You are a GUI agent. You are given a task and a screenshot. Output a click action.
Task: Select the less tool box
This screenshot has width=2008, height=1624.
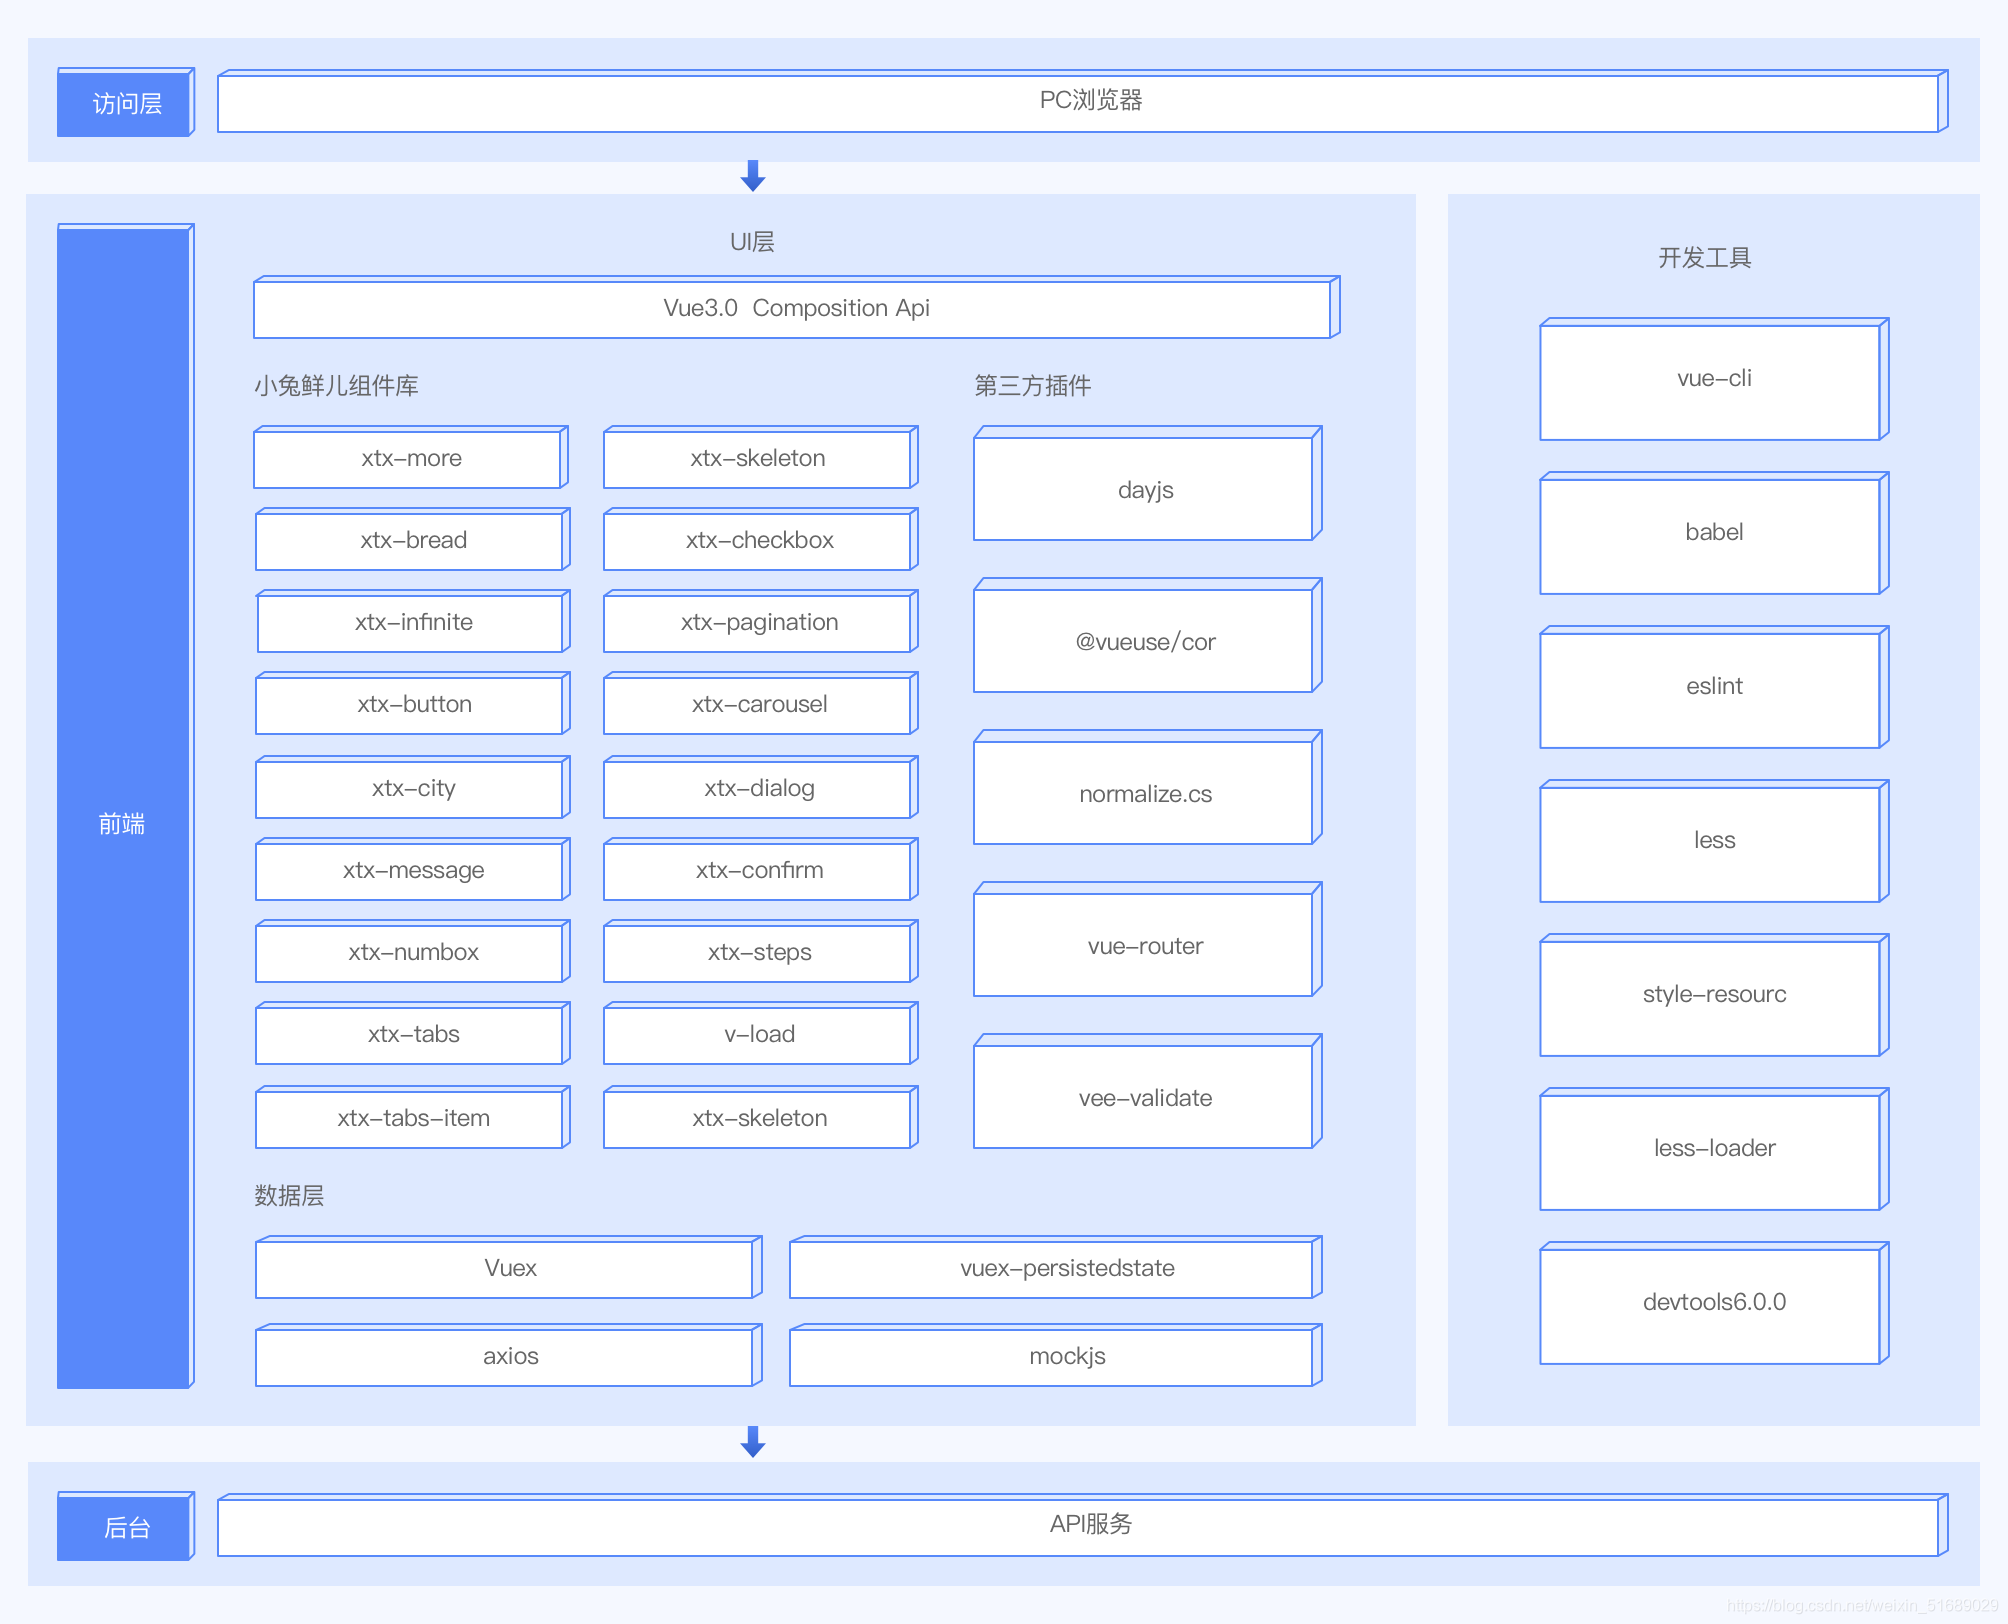(x=1714, y=841)
